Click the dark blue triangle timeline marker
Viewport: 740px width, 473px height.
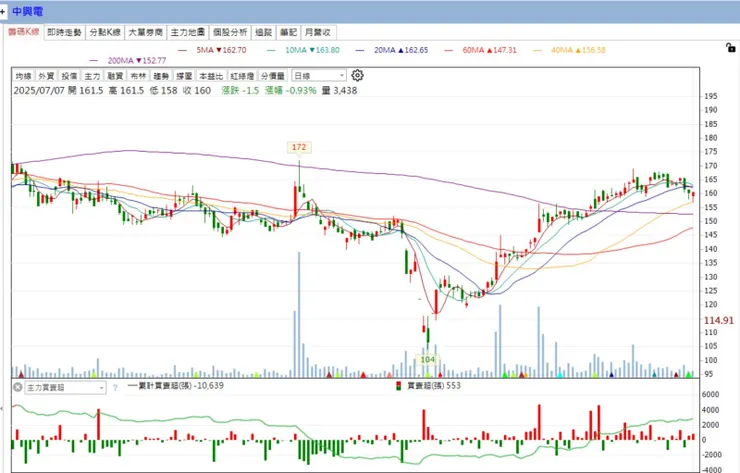pos(612,375)
